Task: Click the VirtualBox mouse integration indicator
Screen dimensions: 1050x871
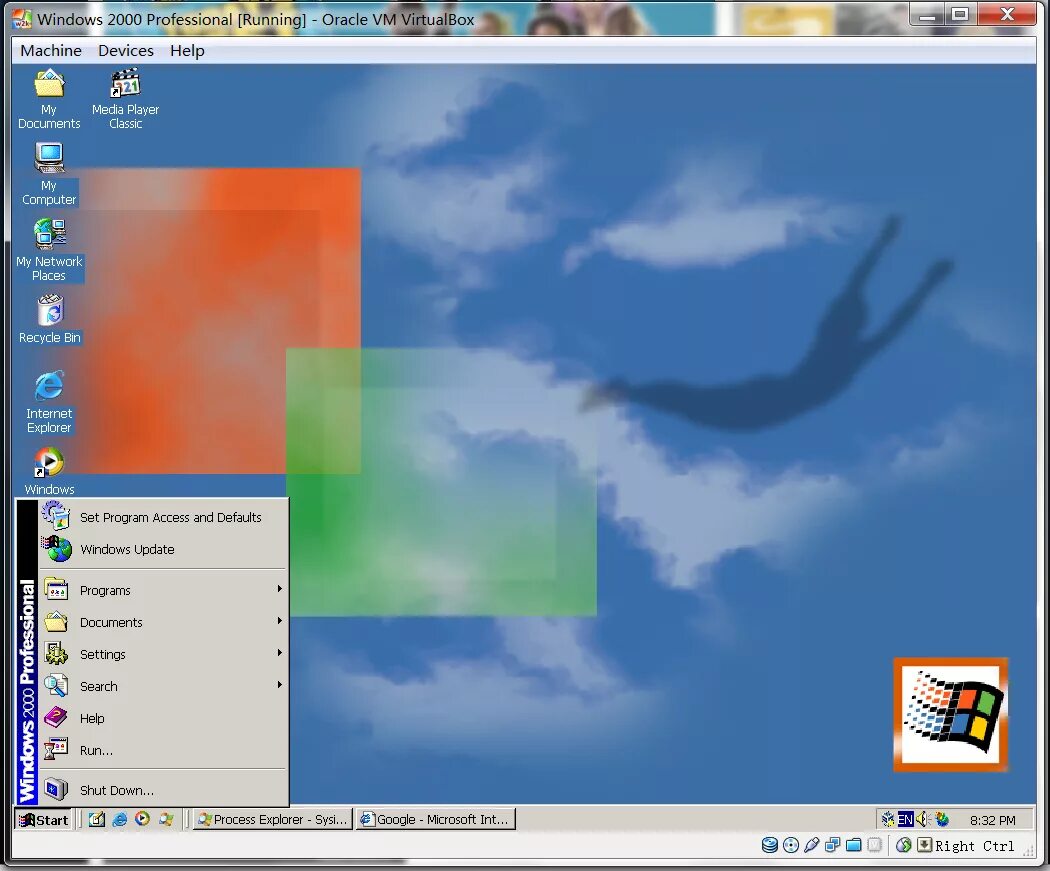Action: coord(903,845)
